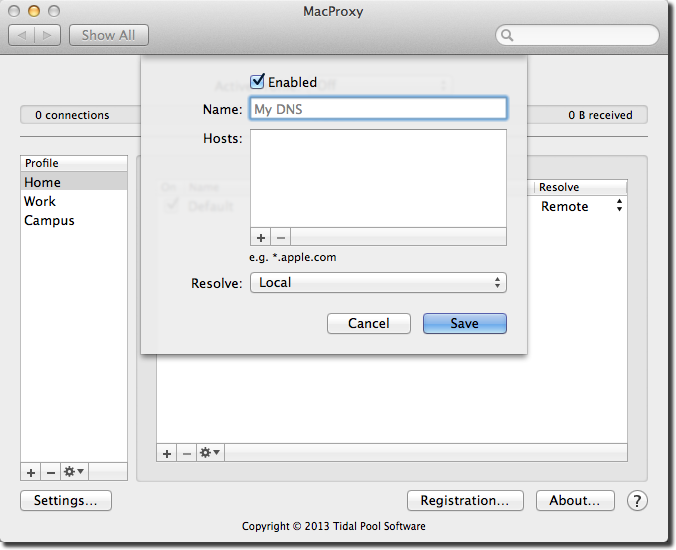Screen dimensions: 676x550
Task: Select the Home profile
Action: [74, 182]
